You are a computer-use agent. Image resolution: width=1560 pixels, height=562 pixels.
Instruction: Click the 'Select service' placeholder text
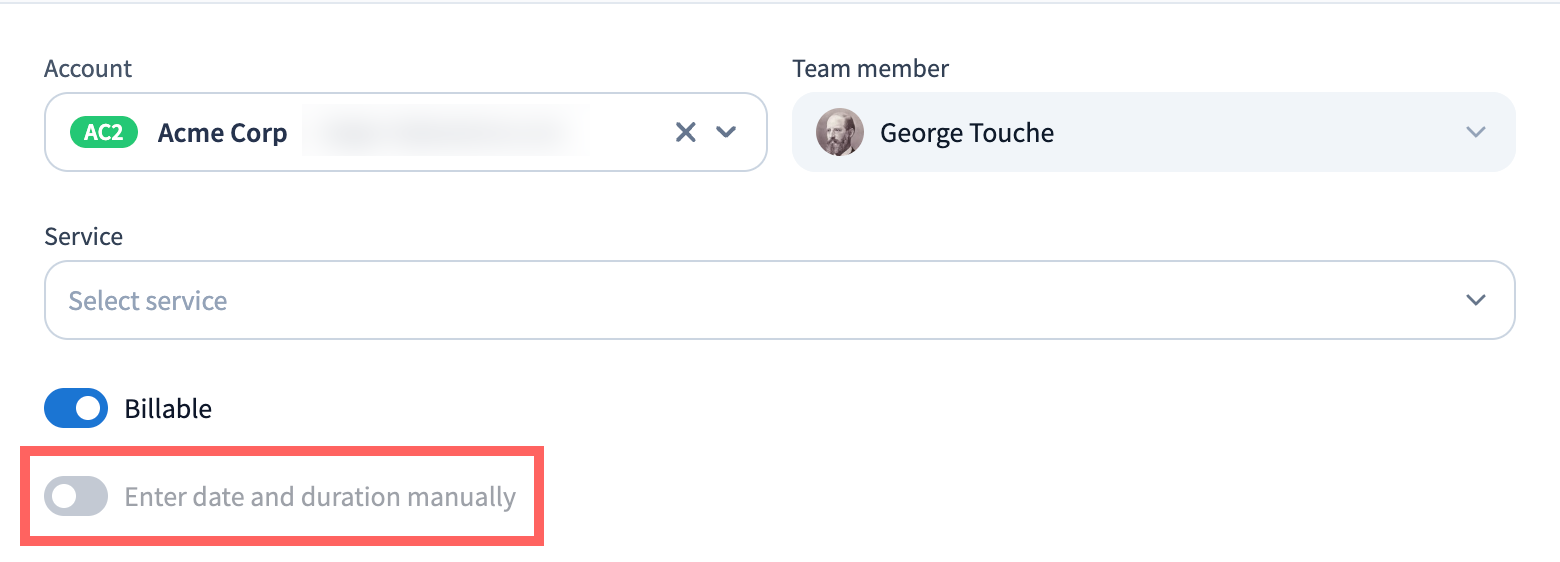point(148,300)
